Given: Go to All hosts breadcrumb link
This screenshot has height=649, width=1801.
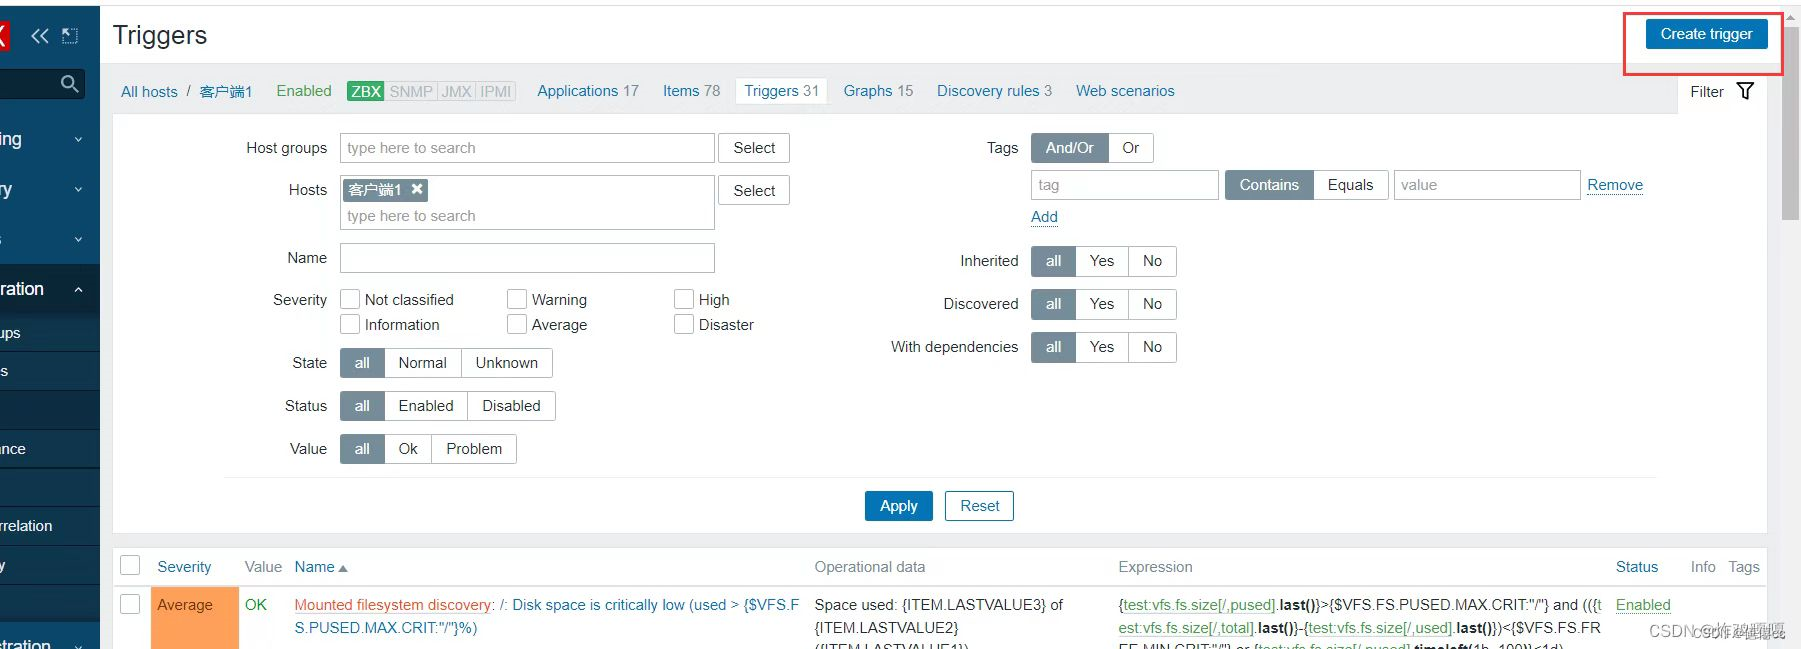Looking at the screenshot, I should pyautogui.click(x=149, y=92).
